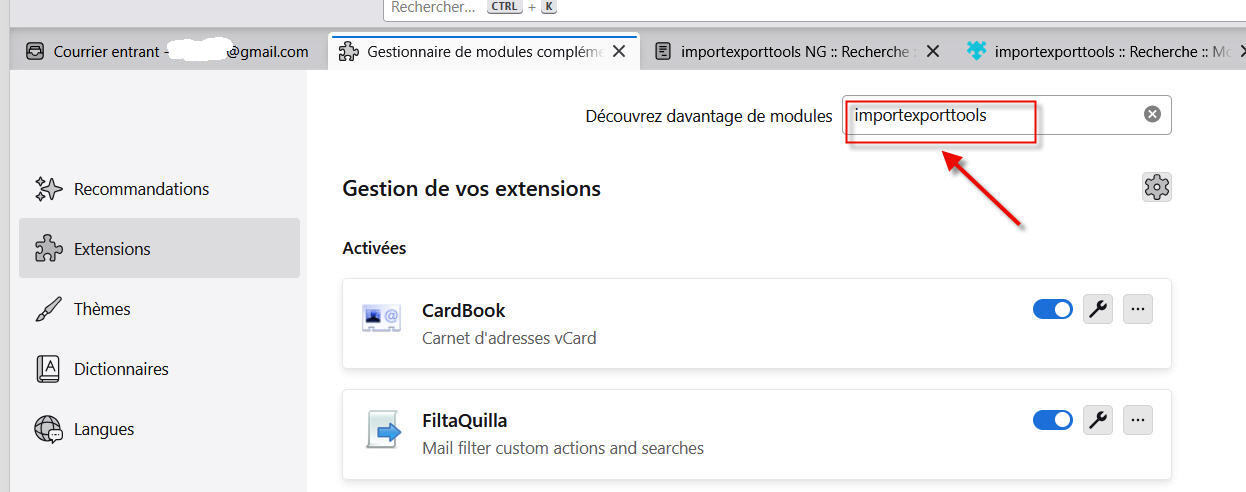Open Thèmes brush icon section
This screenshot has height=492, width=1246.
[x=49, y=309]
